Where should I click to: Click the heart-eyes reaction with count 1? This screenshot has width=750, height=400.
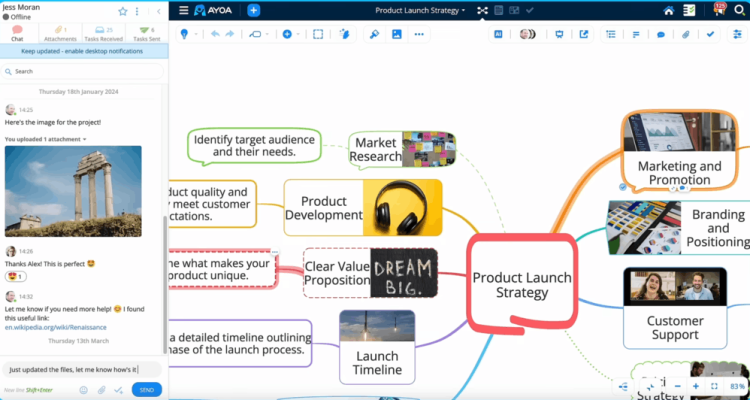16,277
